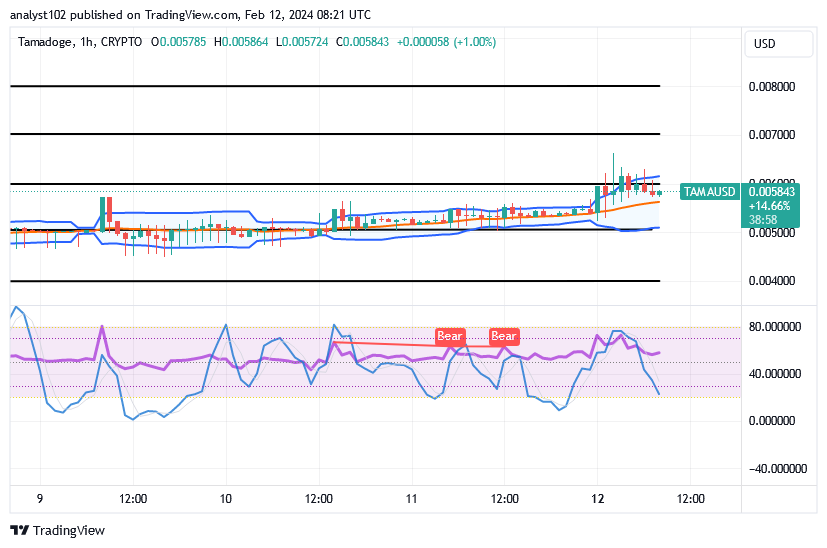Click the 0.008000 price axis label
Viewport: 827px width, 548px height.
pyautogui.click(x=772, y=87)
